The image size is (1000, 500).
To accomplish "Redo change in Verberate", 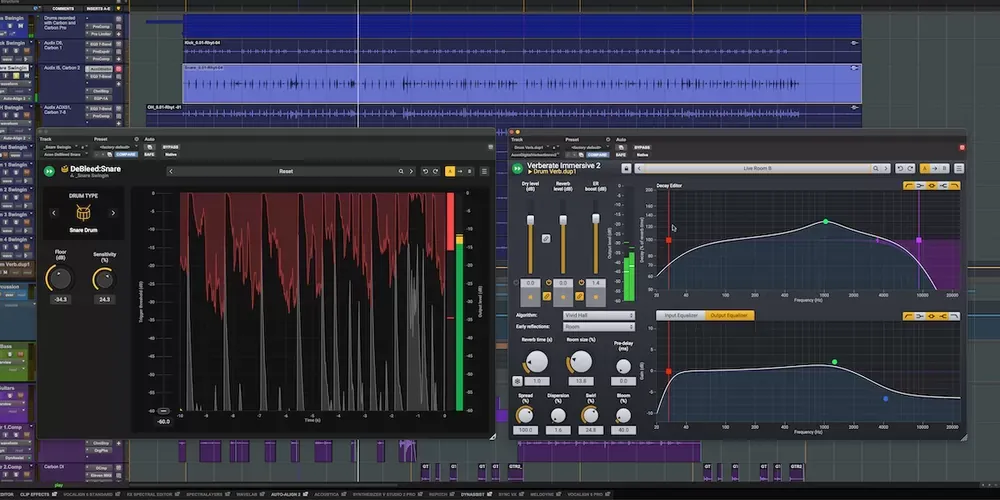I will coord(911,168).
